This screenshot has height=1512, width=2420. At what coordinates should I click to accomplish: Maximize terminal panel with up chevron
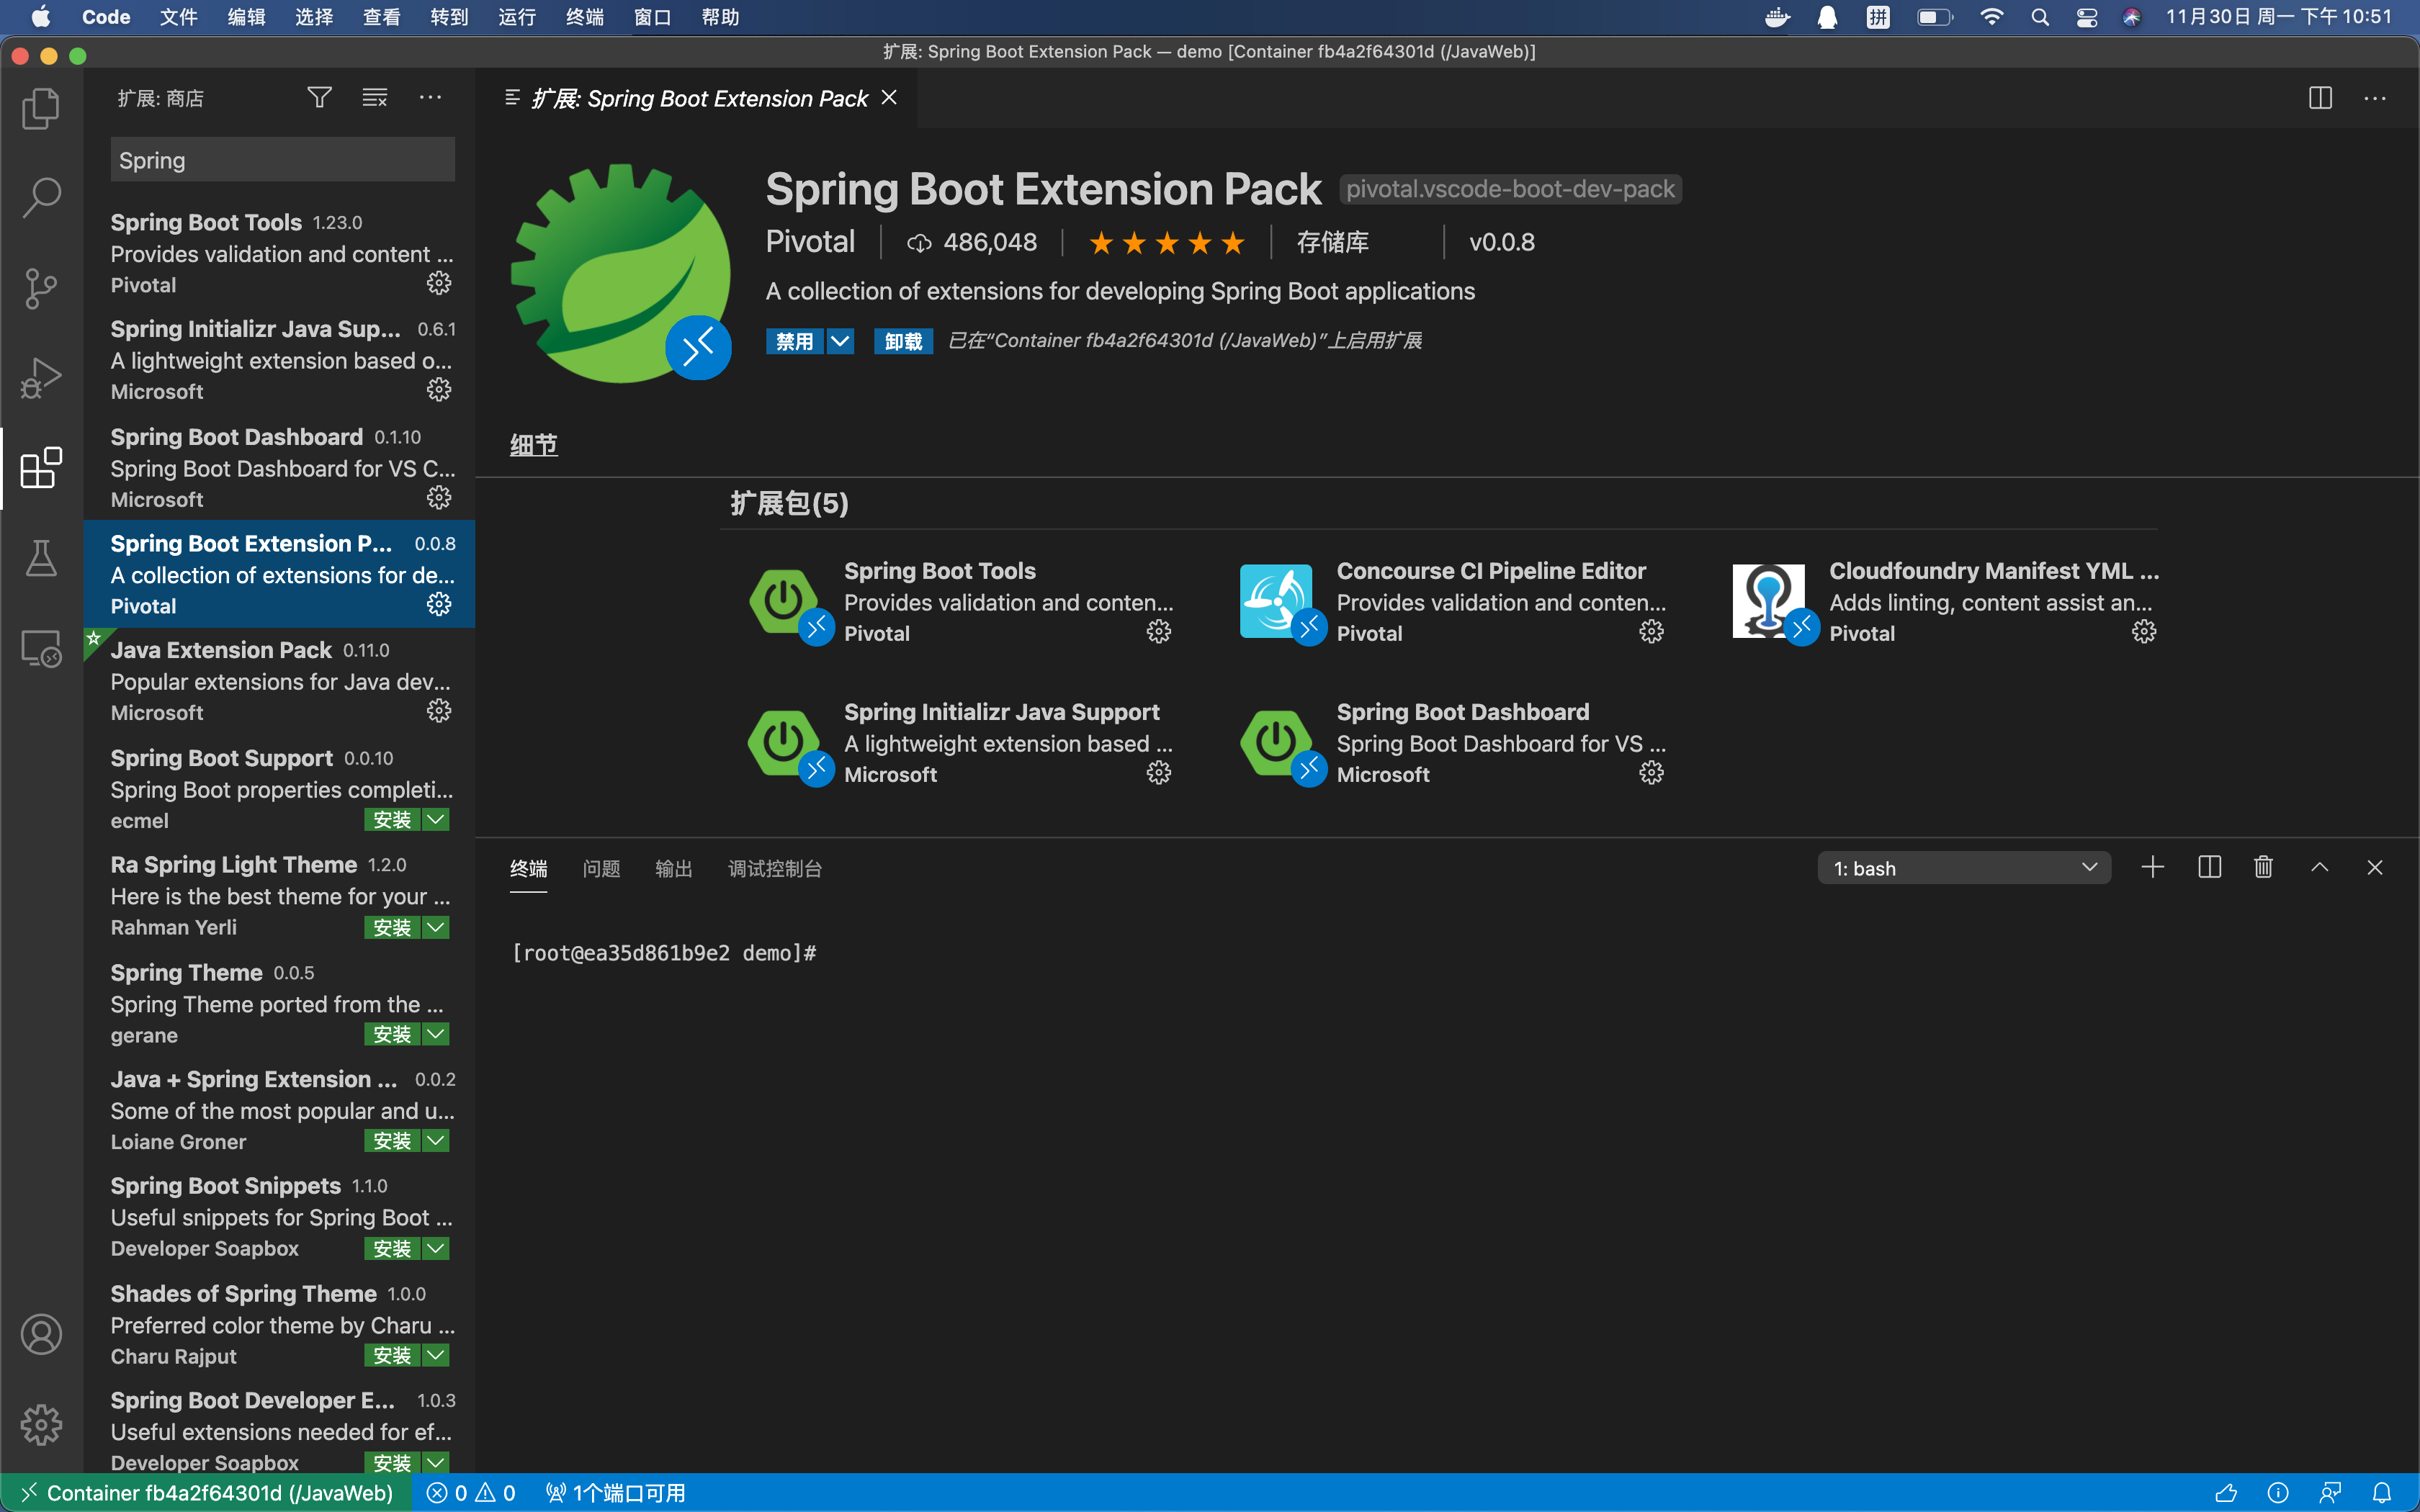[x=2320, y=867]
